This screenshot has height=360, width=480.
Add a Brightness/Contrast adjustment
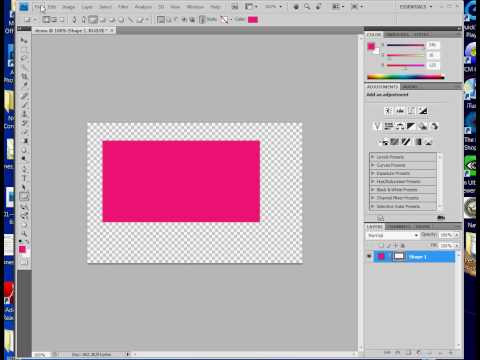(388, 111)
